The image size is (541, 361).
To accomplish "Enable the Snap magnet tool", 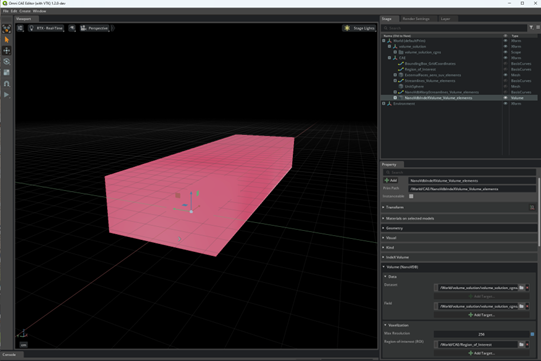I will pos(7,84).
